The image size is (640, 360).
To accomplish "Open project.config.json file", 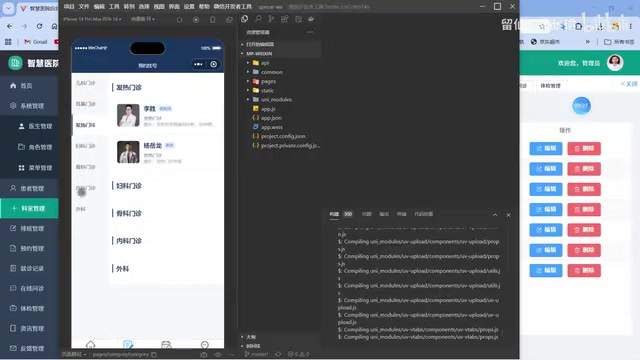I will [283, 136].
